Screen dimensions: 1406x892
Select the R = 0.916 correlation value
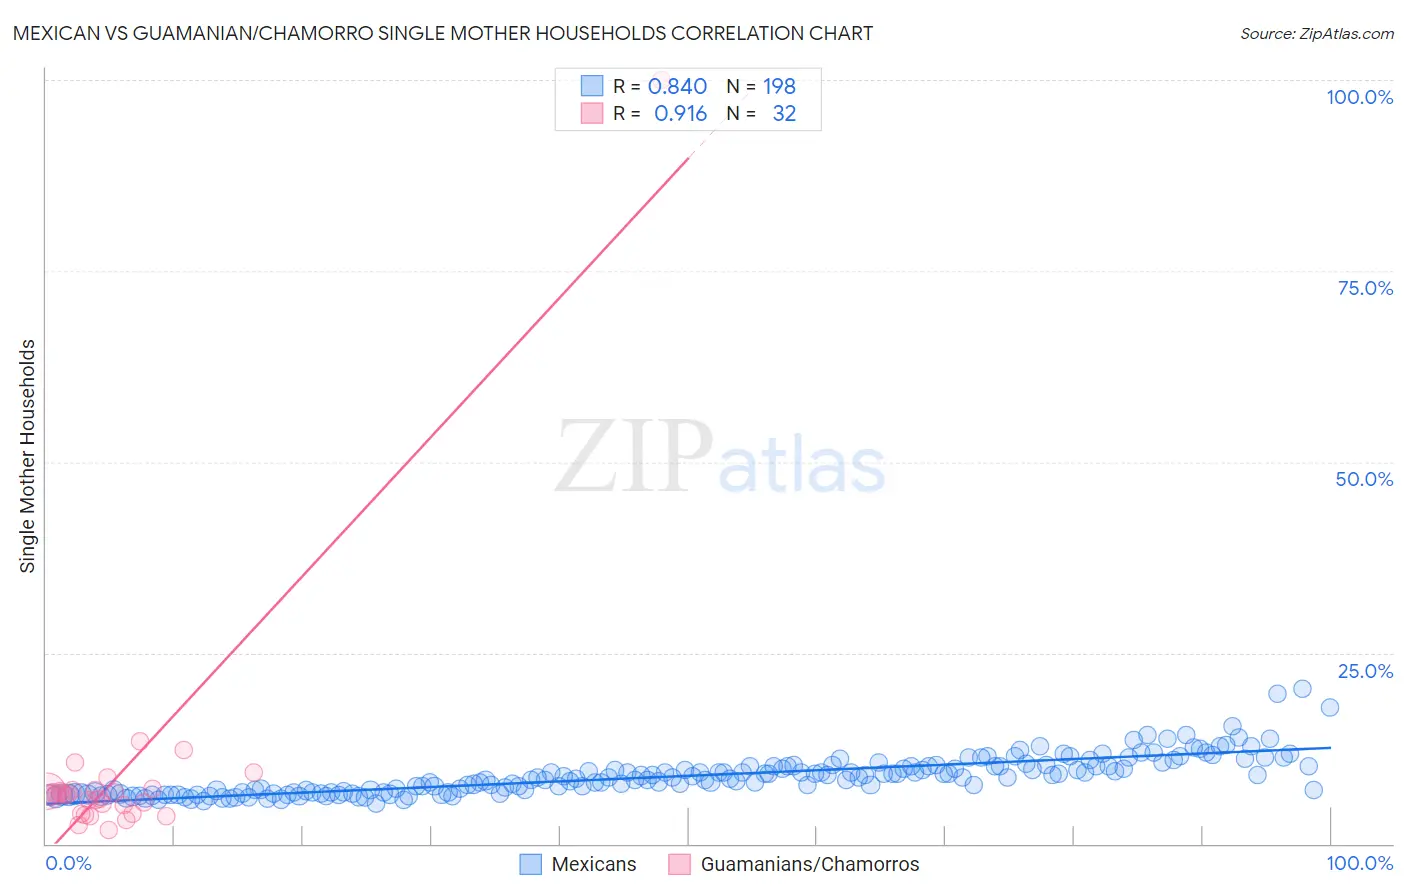click(x=660, y=113)
